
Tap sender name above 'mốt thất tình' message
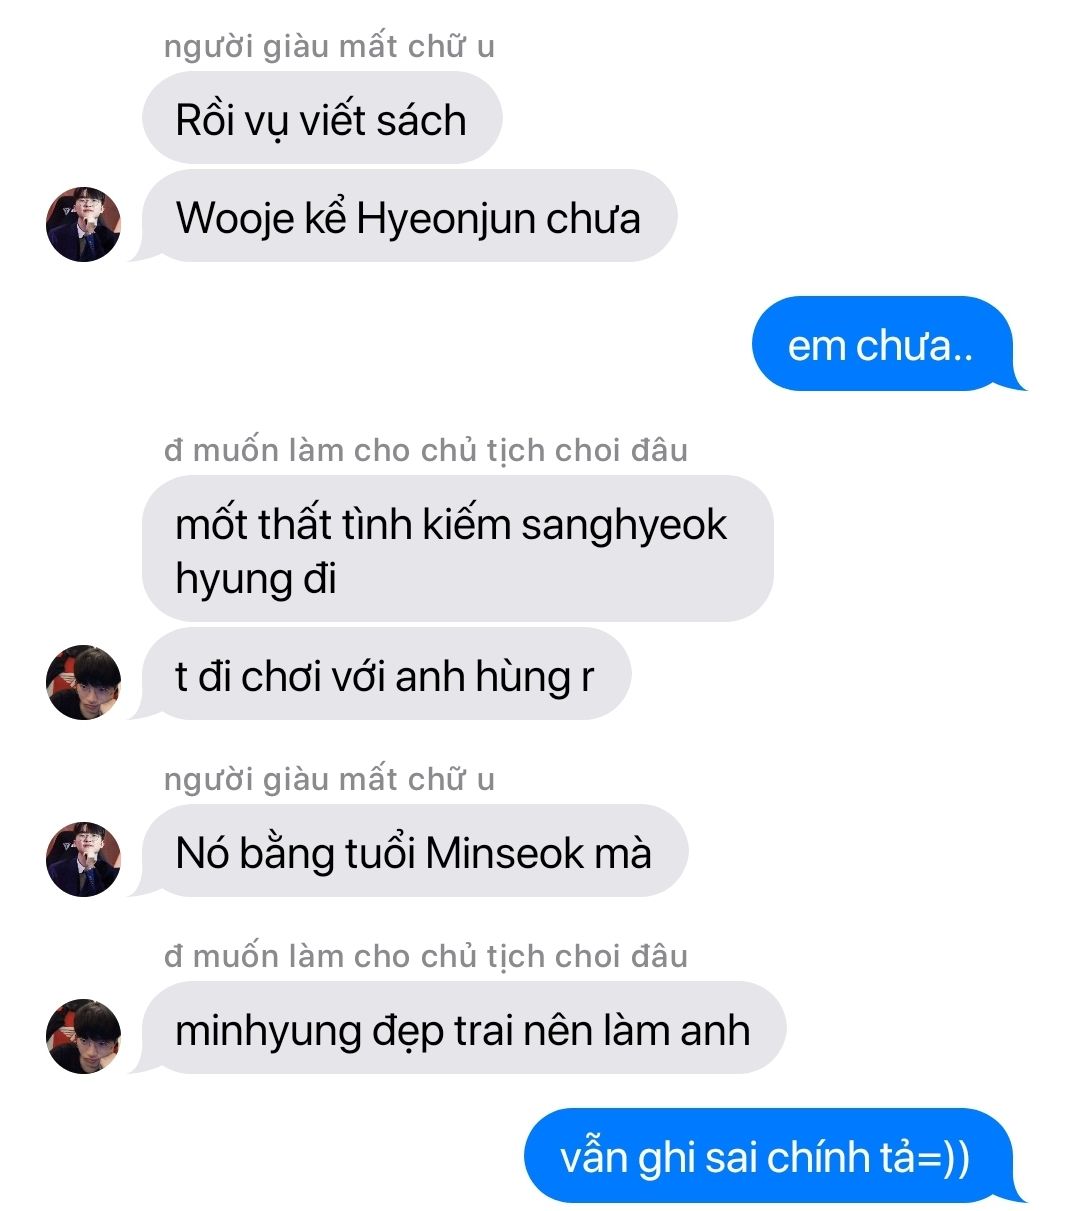pyautogui.click(x=426, y=451)
